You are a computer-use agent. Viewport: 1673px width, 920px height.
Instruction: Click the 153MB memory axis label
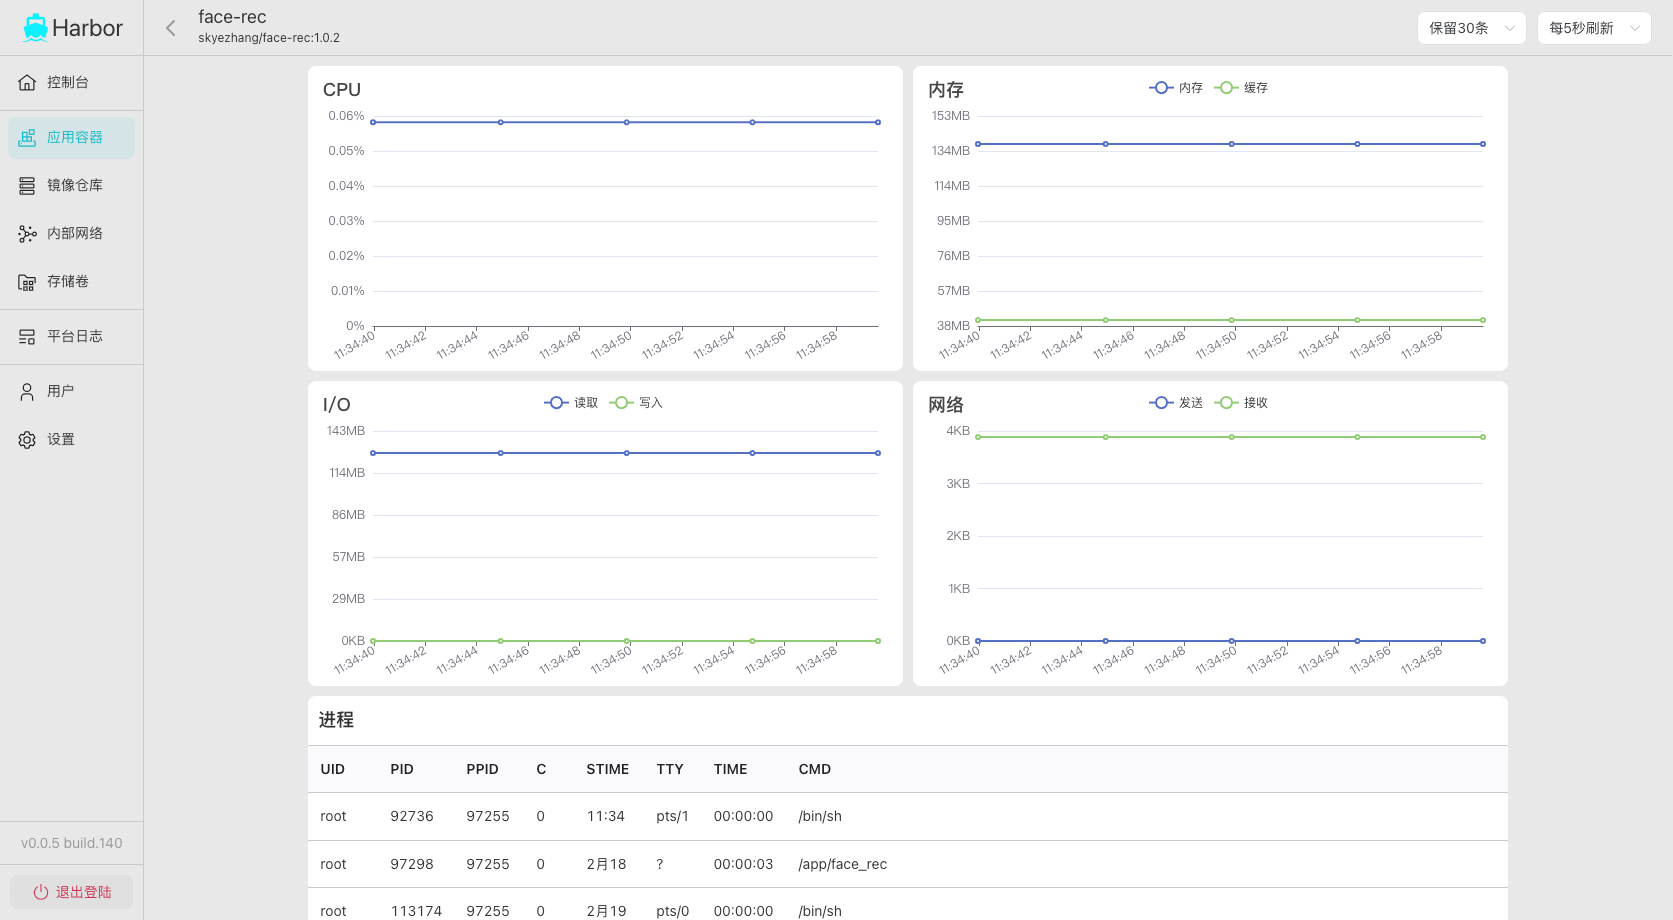(951, 116)
